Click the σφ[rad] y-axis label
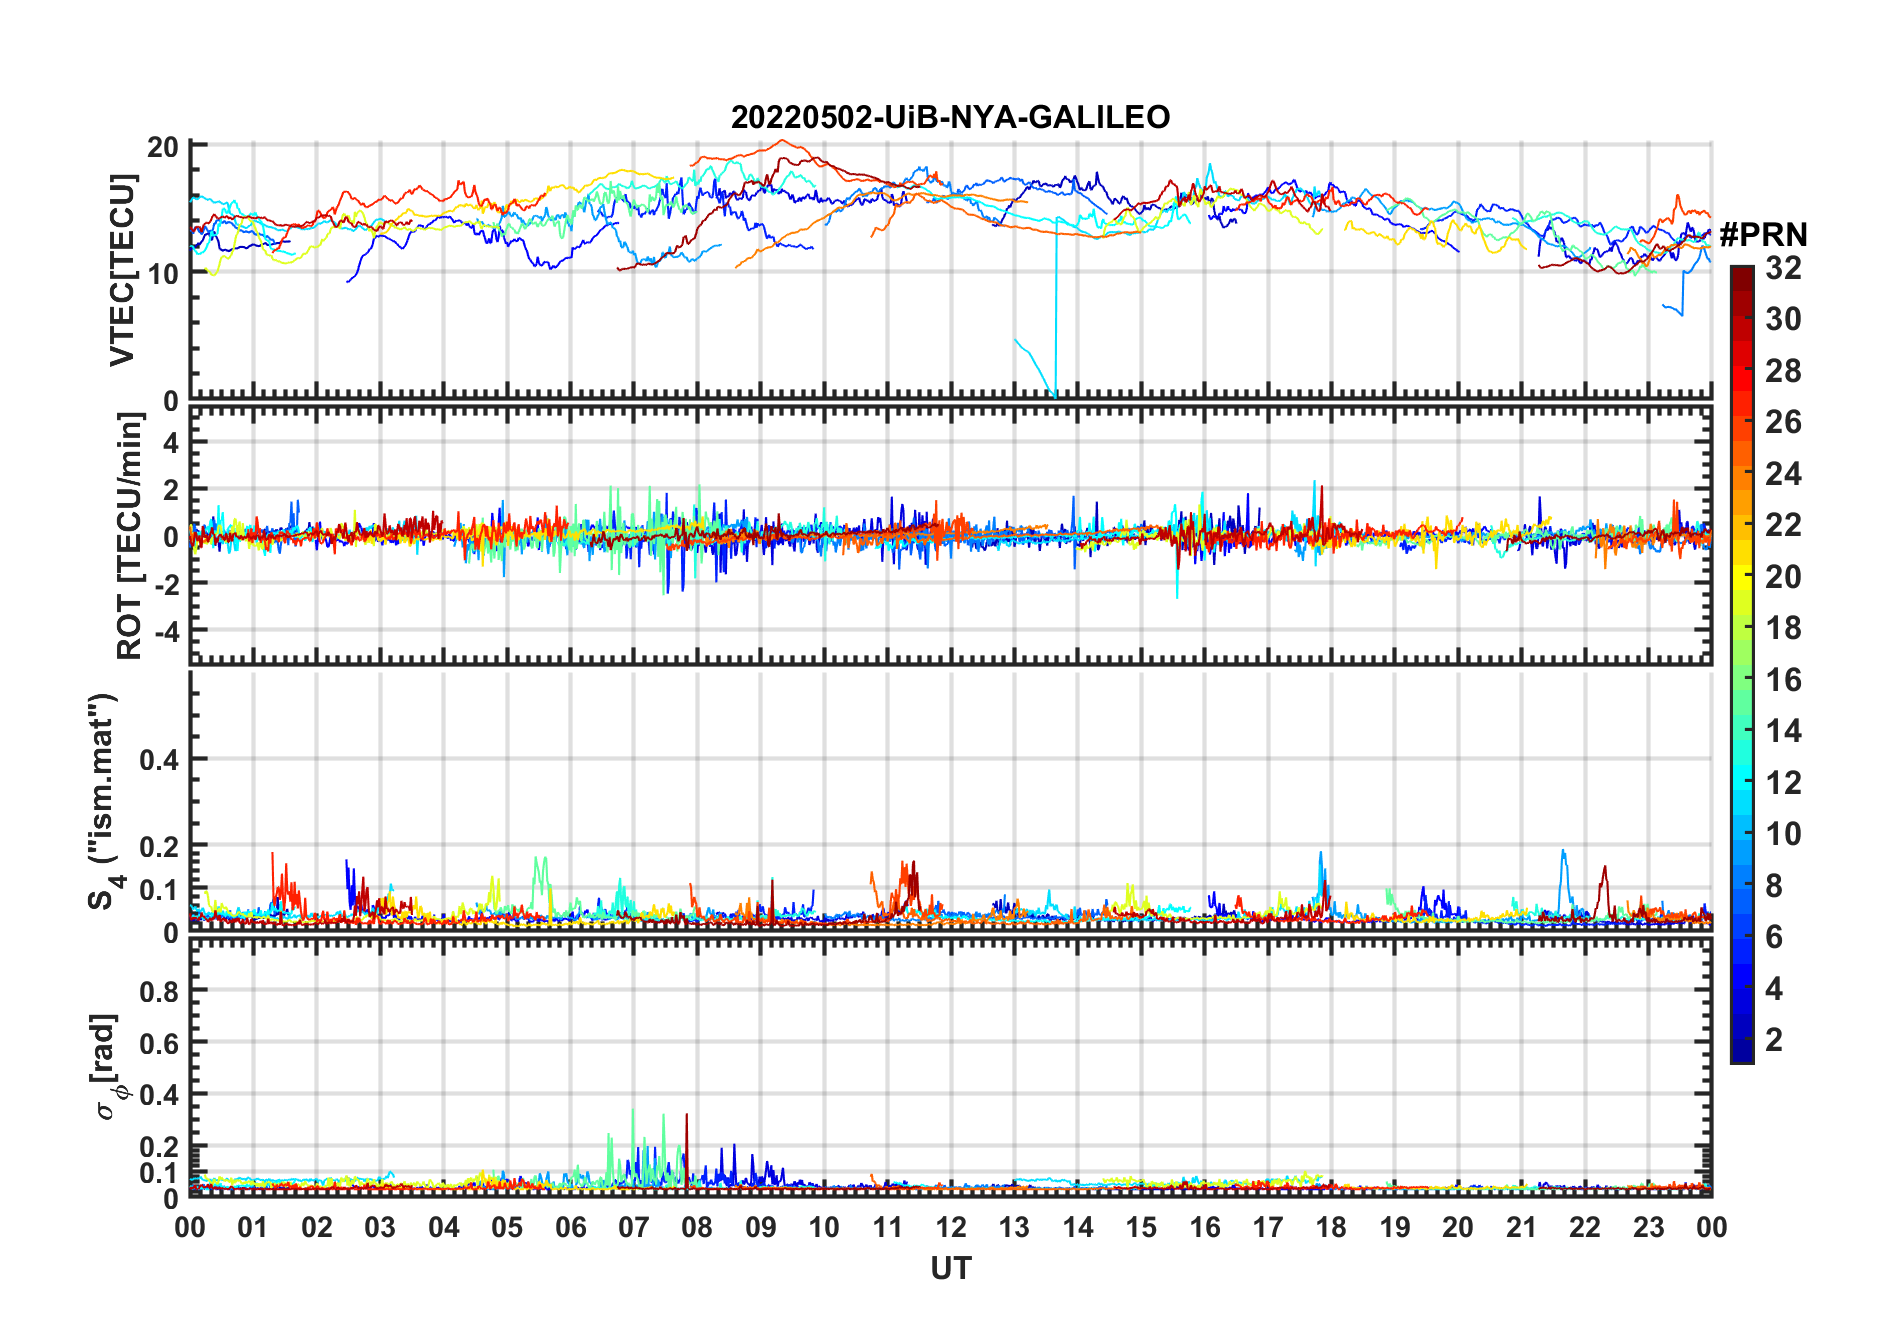1902x1330 pixels. coord(108,1067)
